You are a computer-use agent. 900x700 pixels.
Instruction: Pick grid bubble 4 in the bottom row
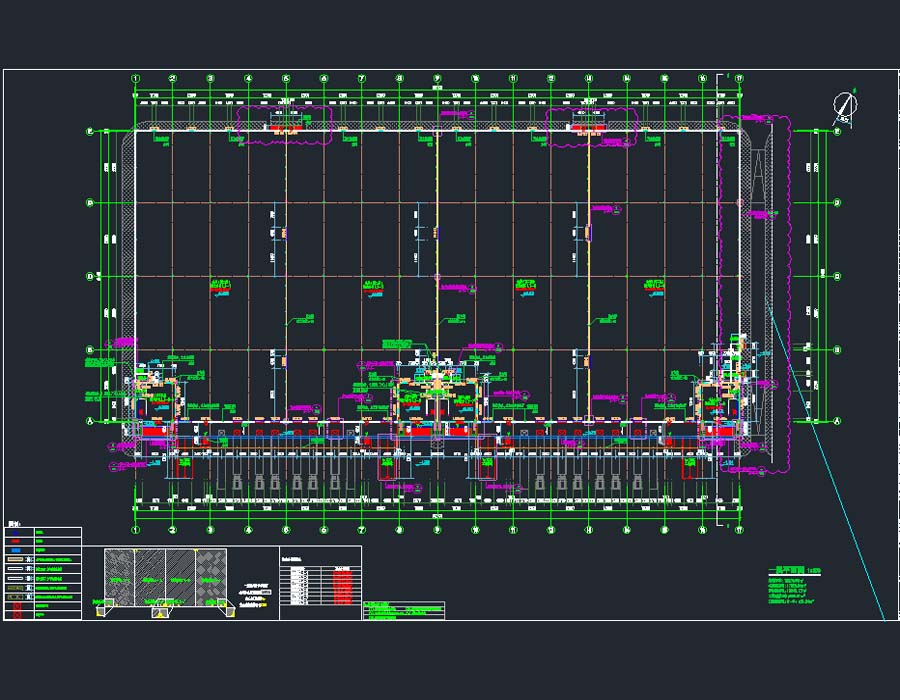tap(249, 530)
